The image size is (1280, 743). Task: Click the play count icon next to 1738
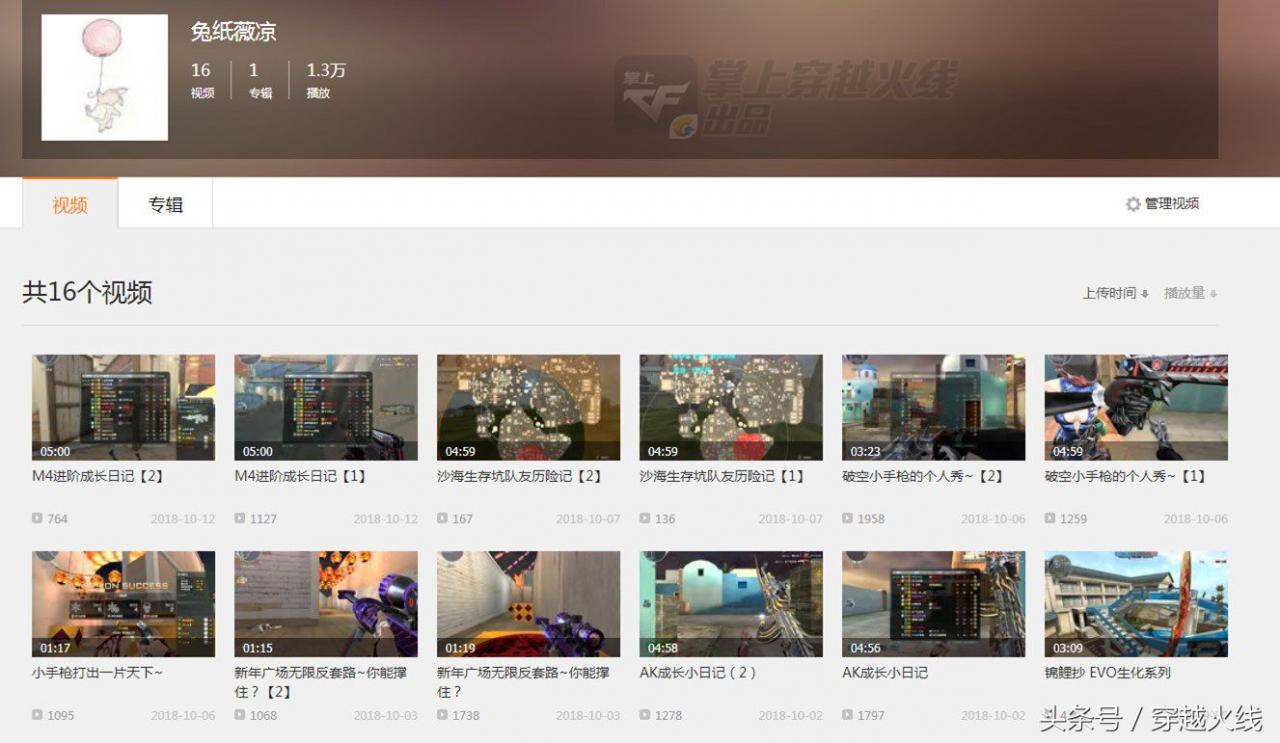[x=442, y=715]
